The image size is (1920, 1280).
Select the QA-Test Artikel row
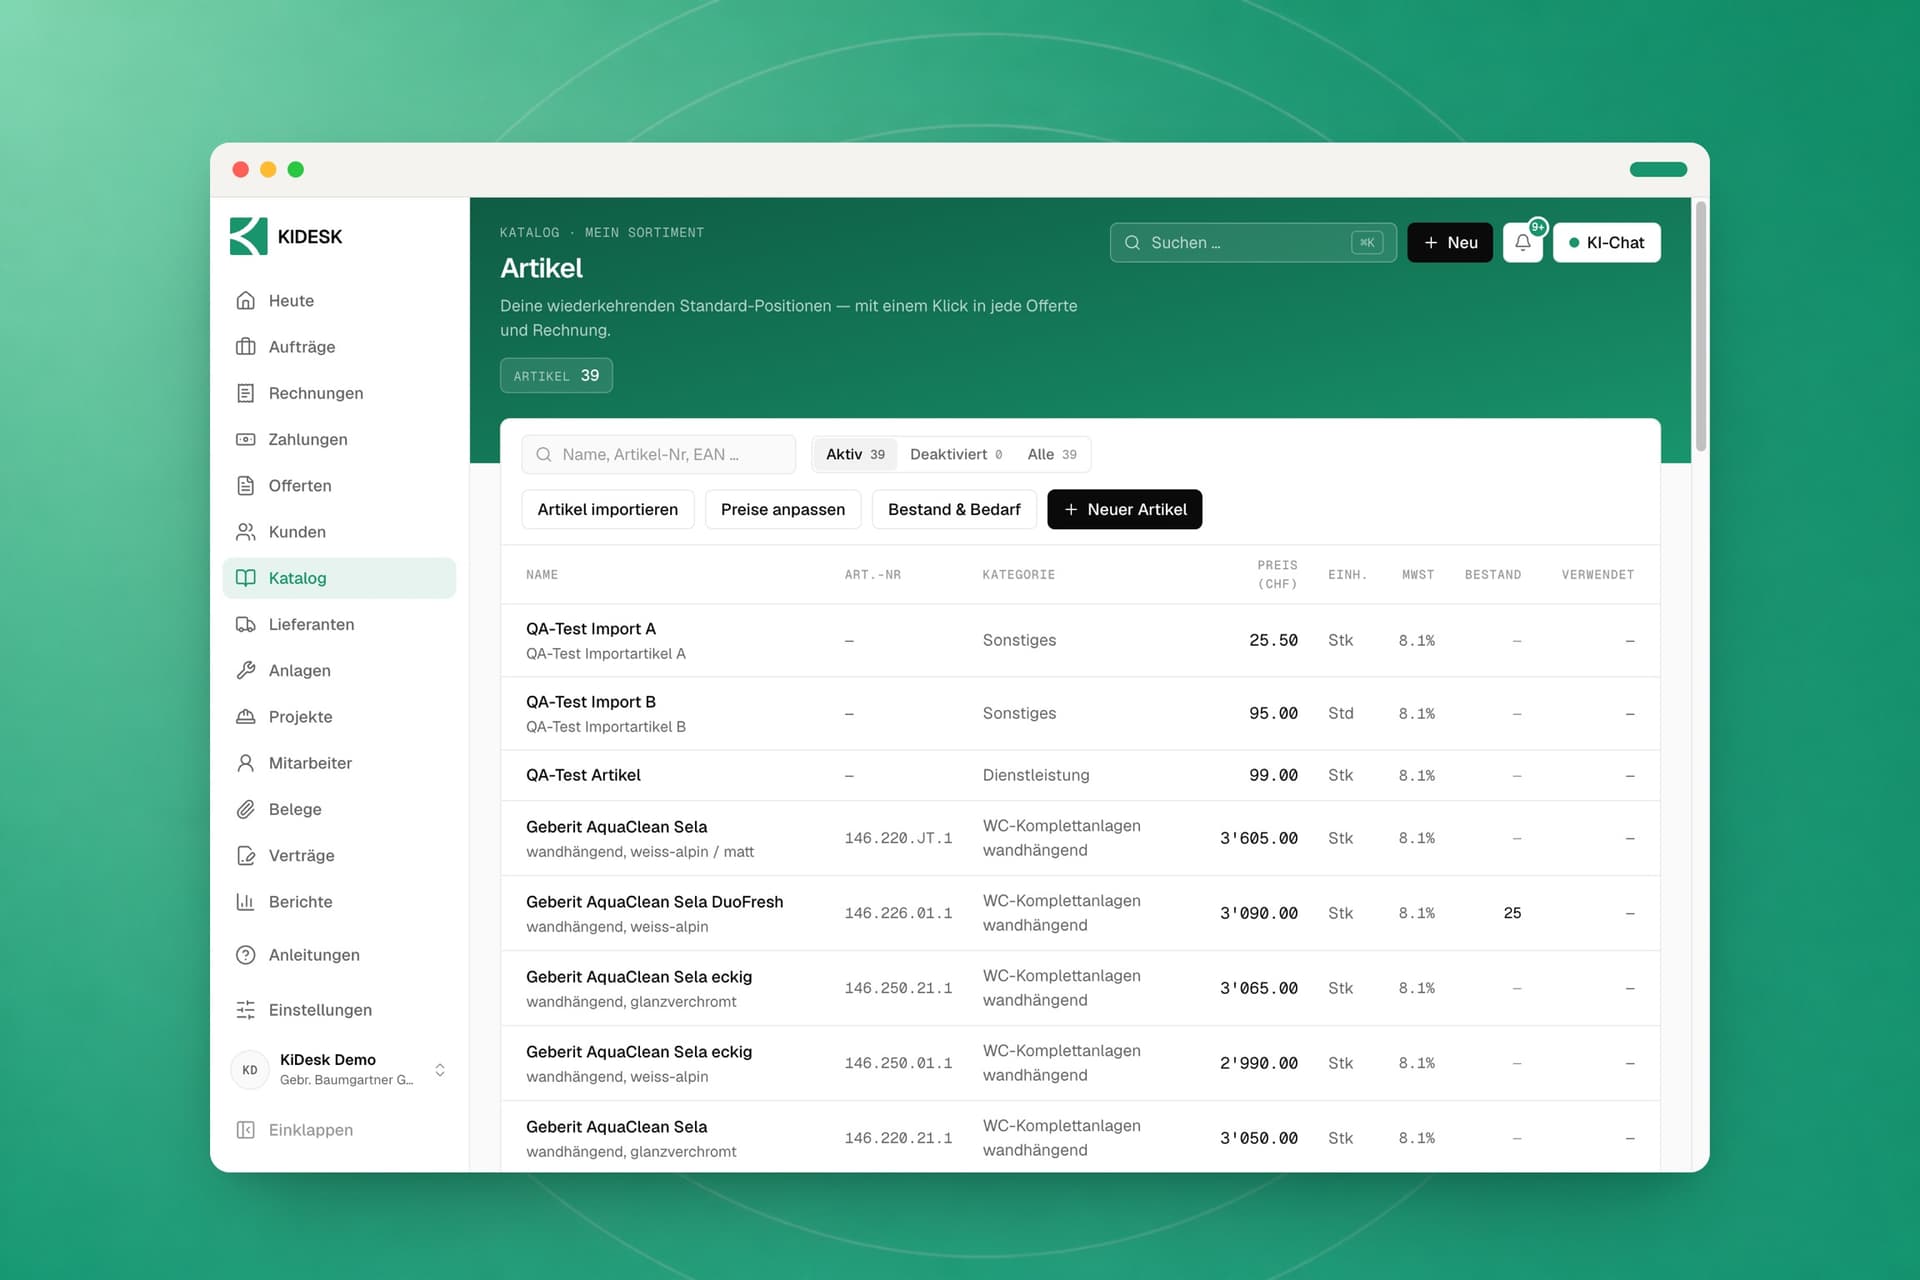pyautogui.click(x=1080, y=775)
